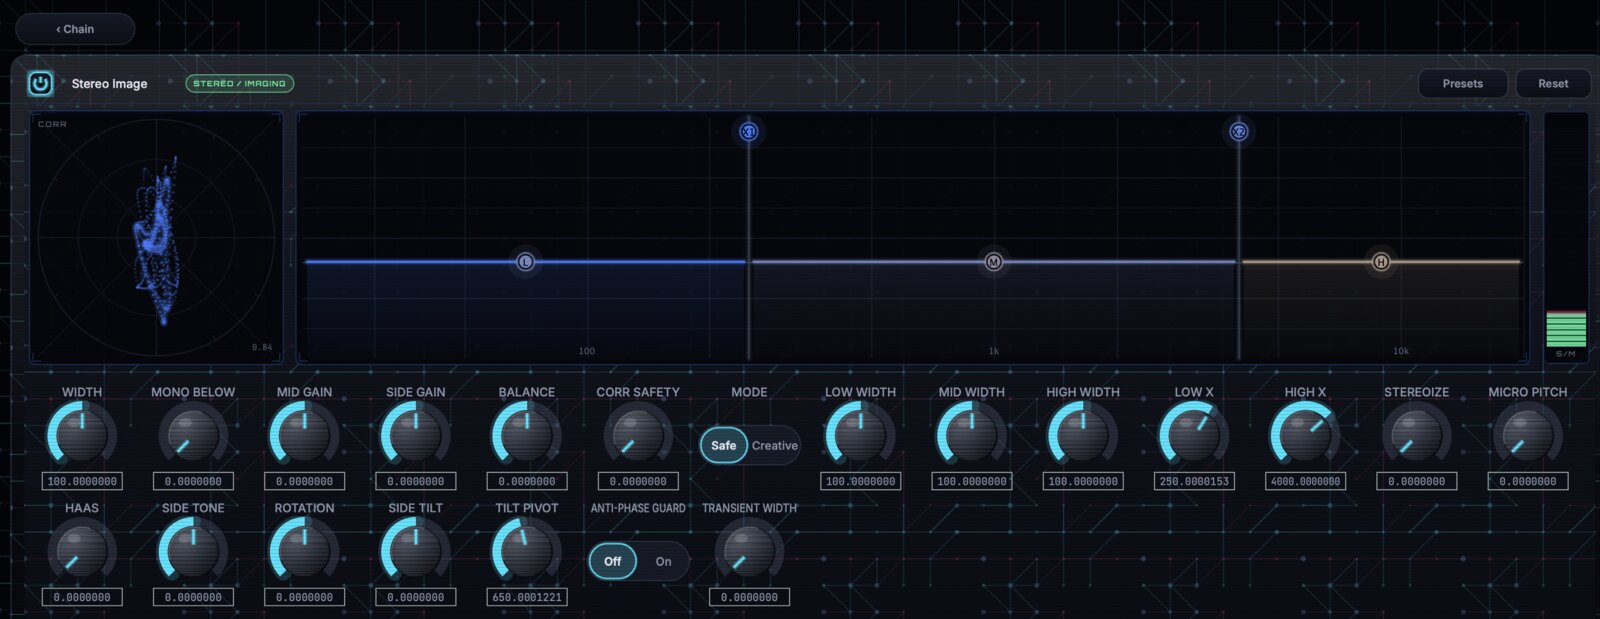Click the High Width value field
1600x619 pixels.
[x=1082, y=481]
